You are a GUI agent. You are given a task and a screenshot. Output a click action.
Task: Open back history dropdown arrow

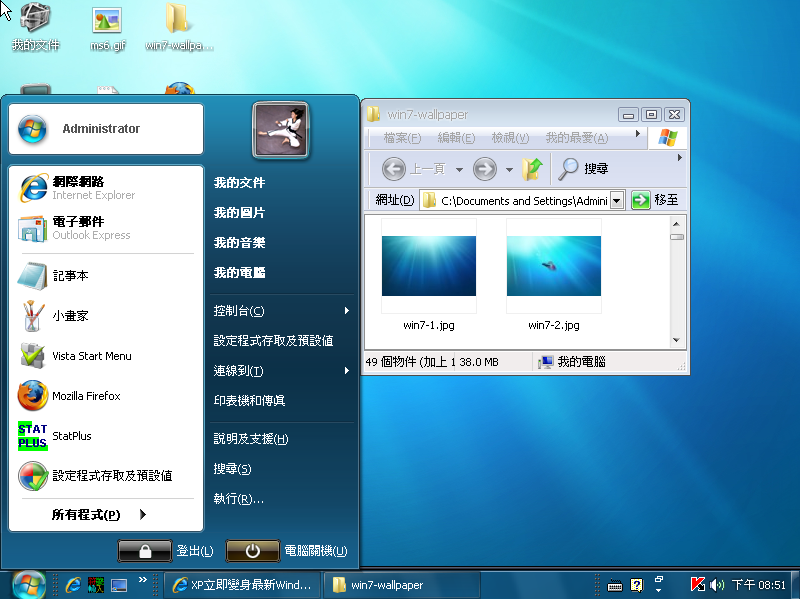(x=459, y=169)
